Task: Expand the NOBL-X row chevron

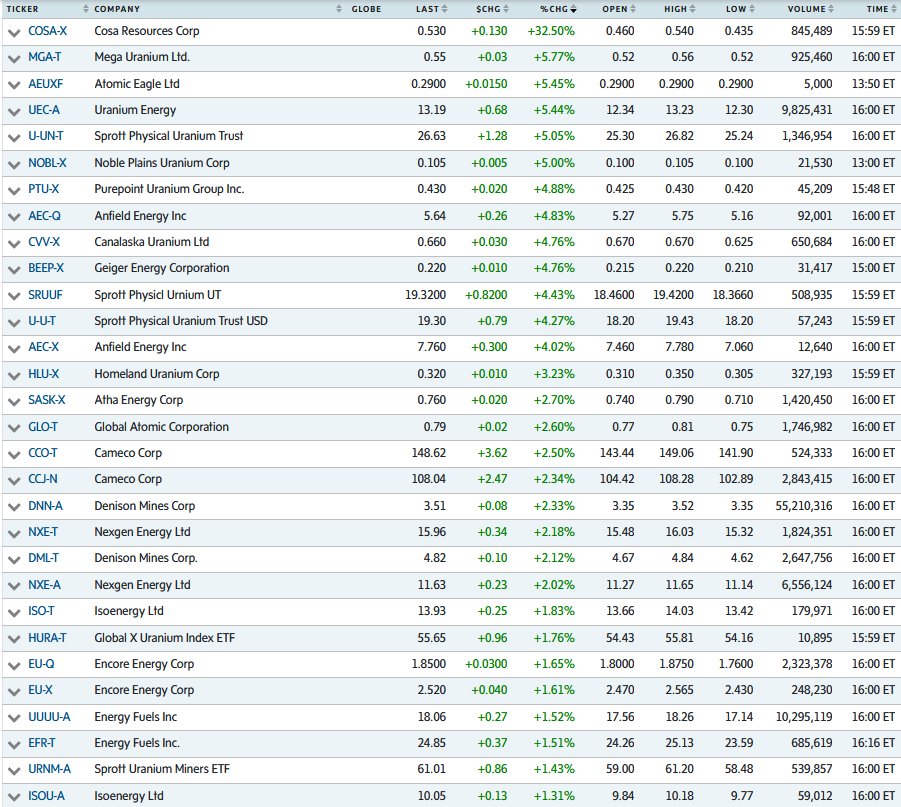Action: coord(14,164)
